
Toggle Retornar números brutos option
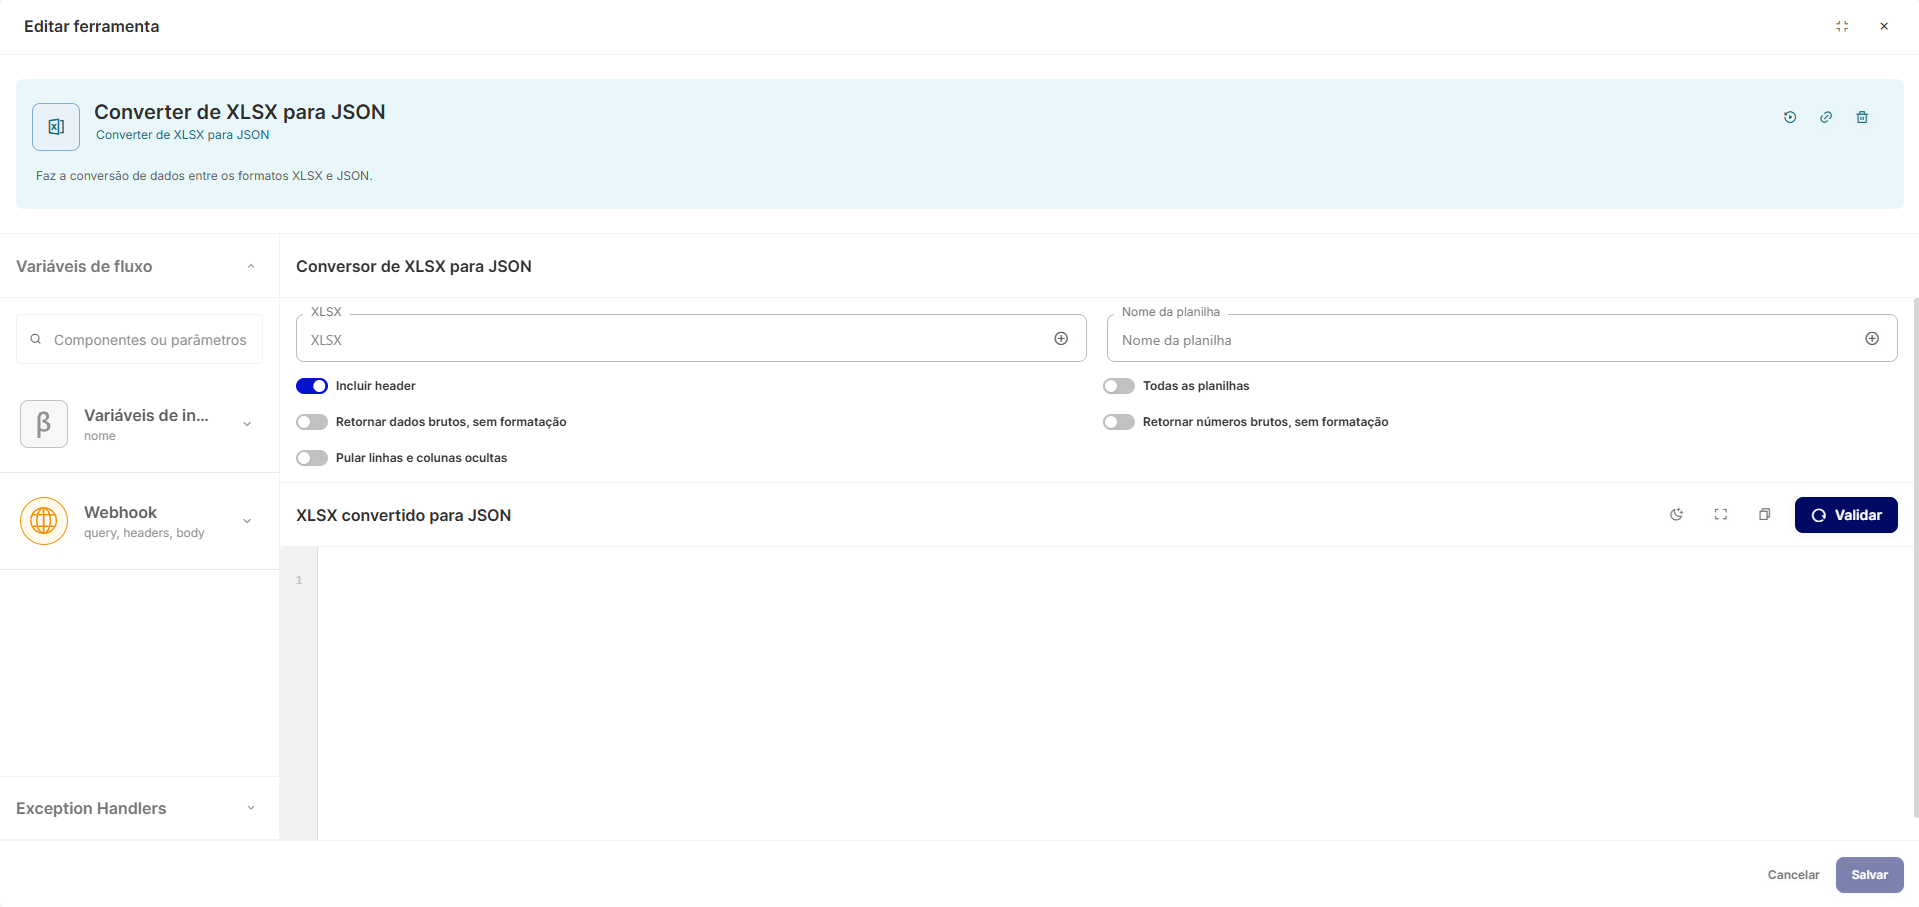[x=1119, y=422]
